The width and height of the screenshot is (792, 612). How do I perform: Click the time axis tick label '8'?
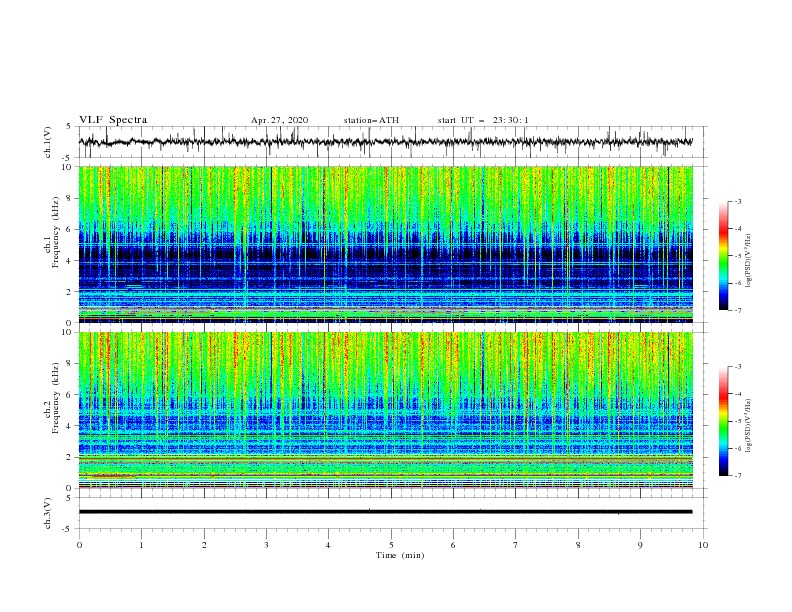[x=578, y=545]
